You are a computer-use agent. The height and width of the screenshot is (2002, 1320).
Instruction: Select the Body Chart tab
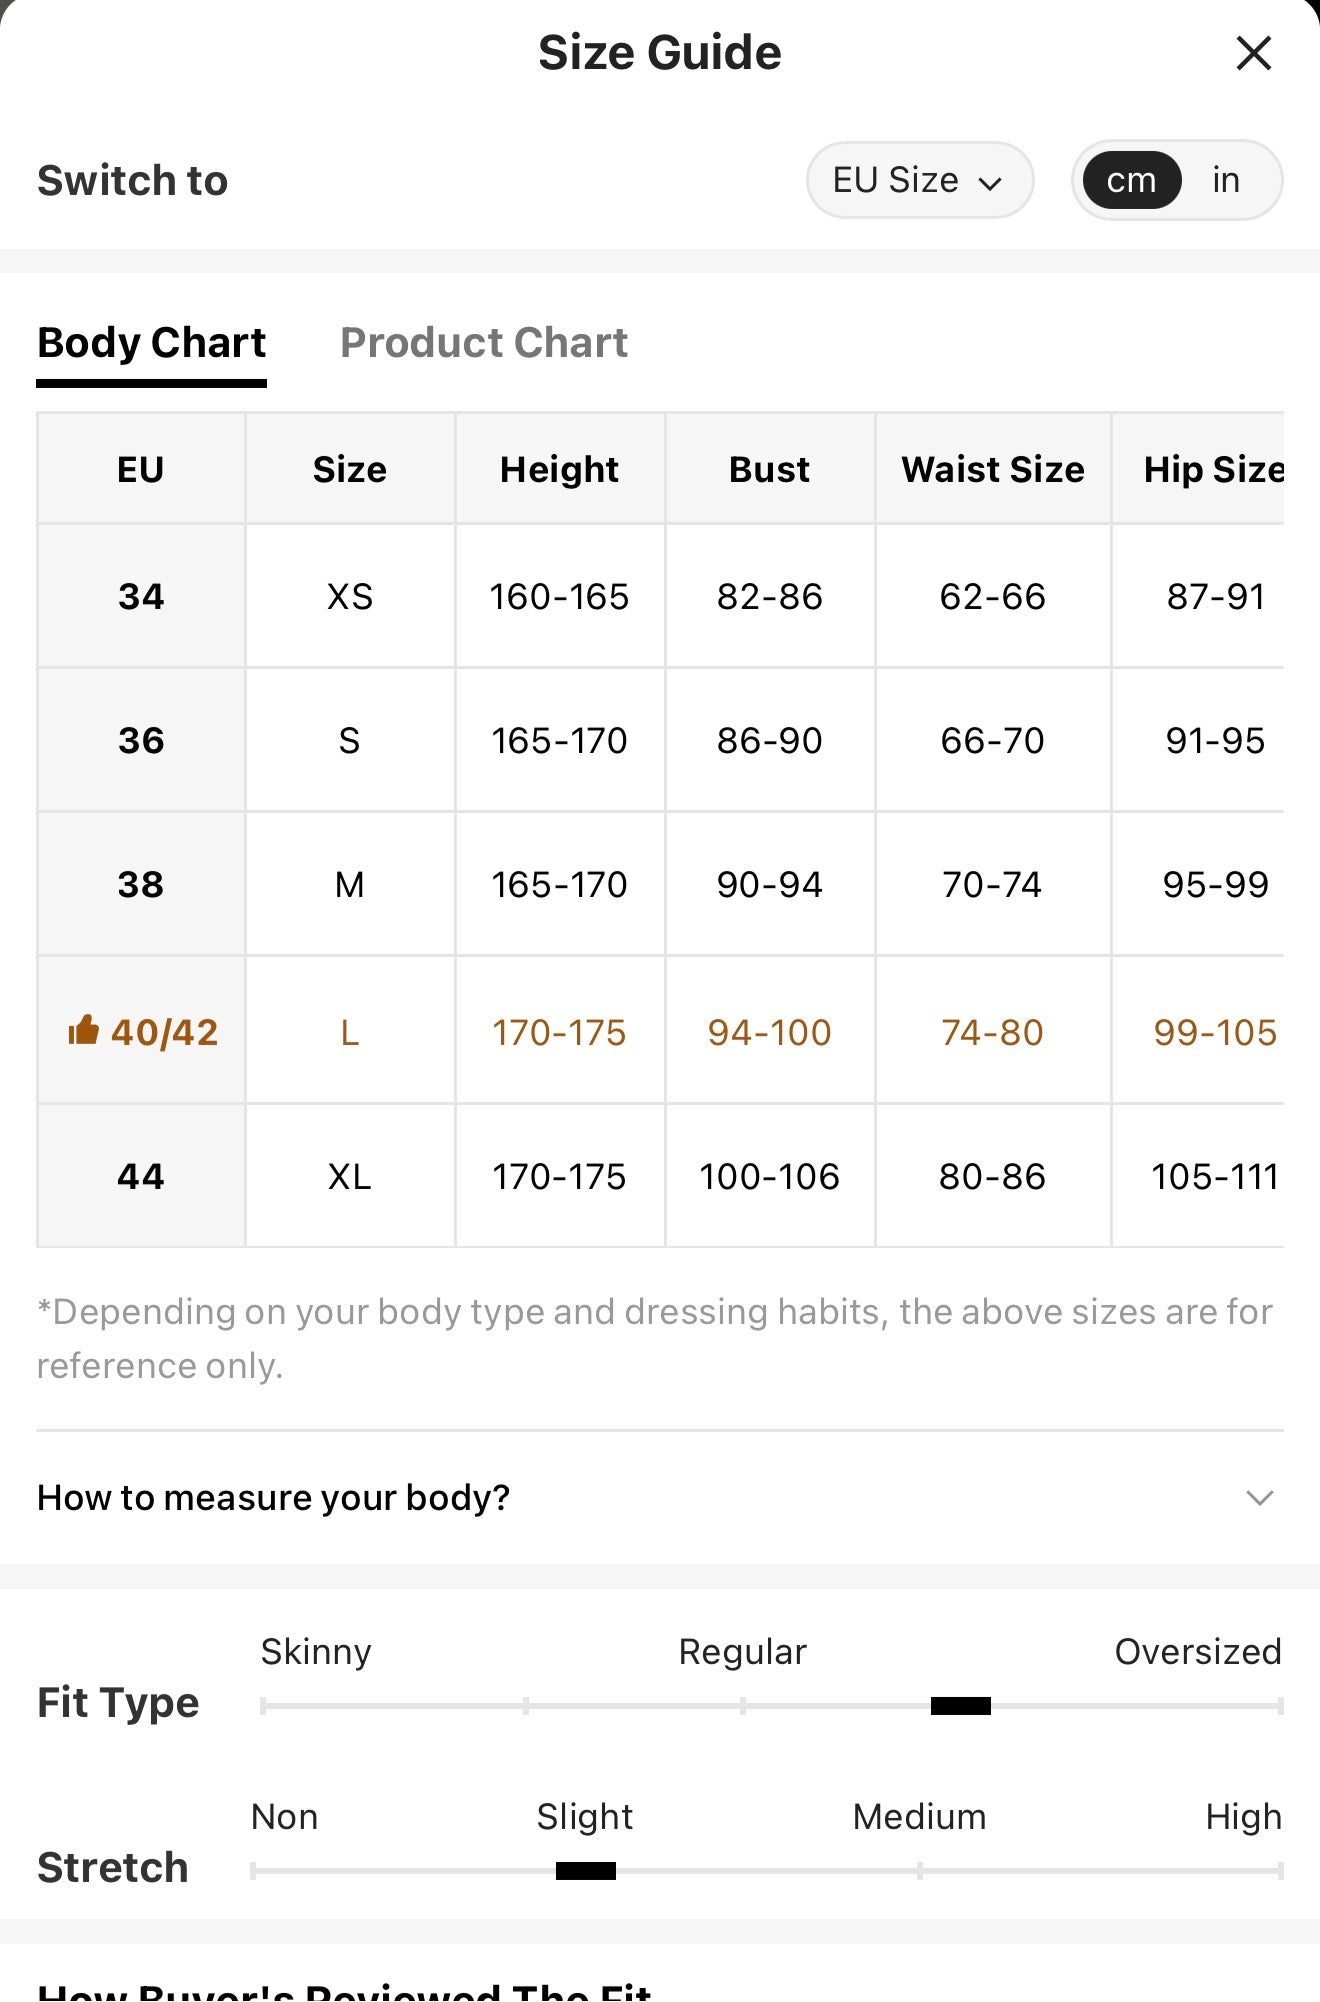coord(152,343)
